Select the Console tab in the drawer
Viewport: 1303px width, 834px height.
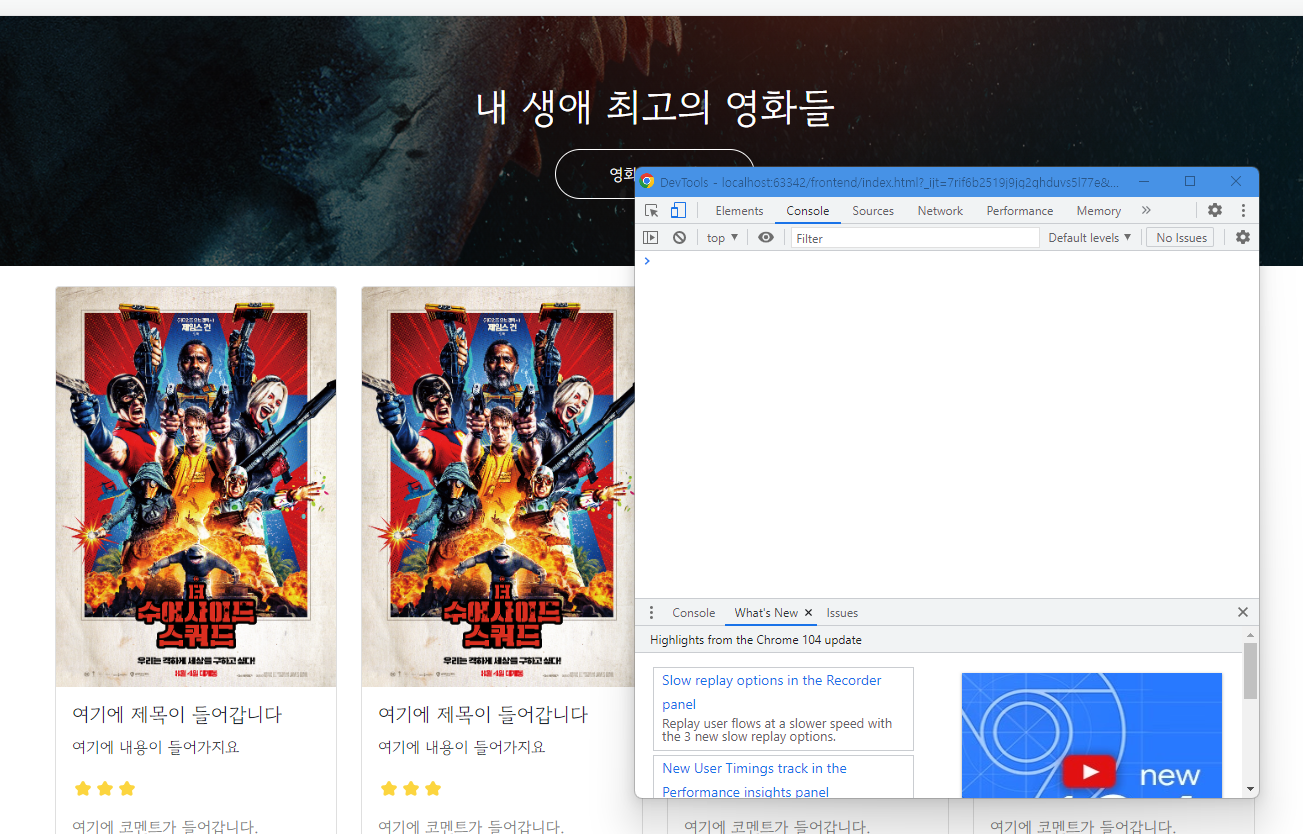point(693,613)
